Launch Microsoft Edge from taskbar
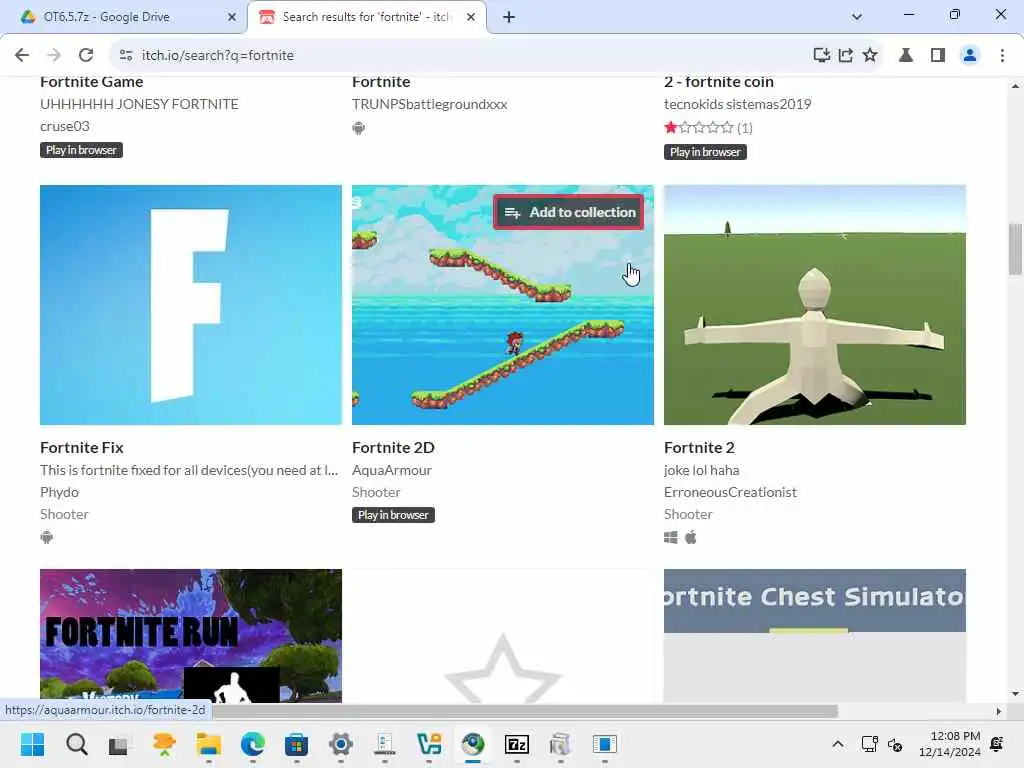Viewport: 1024px width, 768px height. click(x=253, y=744)
